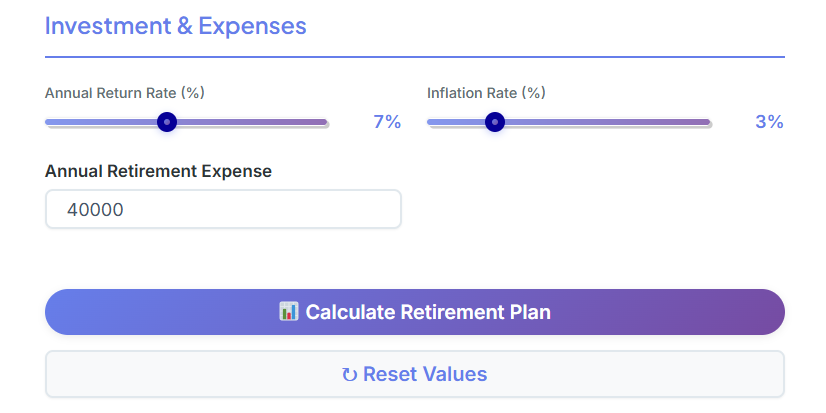Click Return Rate track midway right of handle
The image size is (826, 413).
(x=248, y=122)
